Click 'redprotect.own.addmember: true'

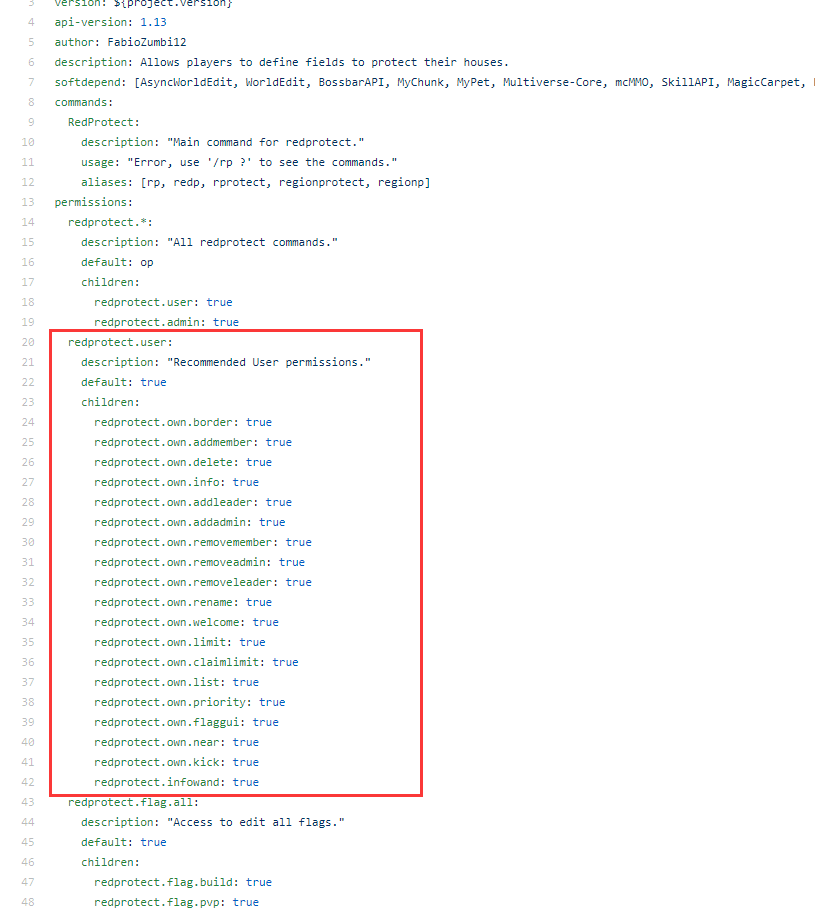click(x=193, y=442)
